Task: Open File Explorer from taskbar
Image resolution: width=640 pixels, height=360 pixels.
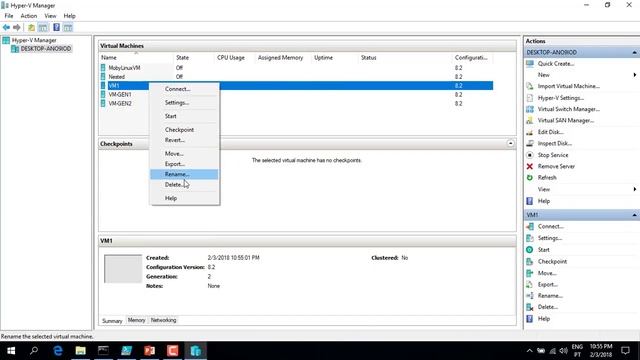Action: (x=81, y=351)
